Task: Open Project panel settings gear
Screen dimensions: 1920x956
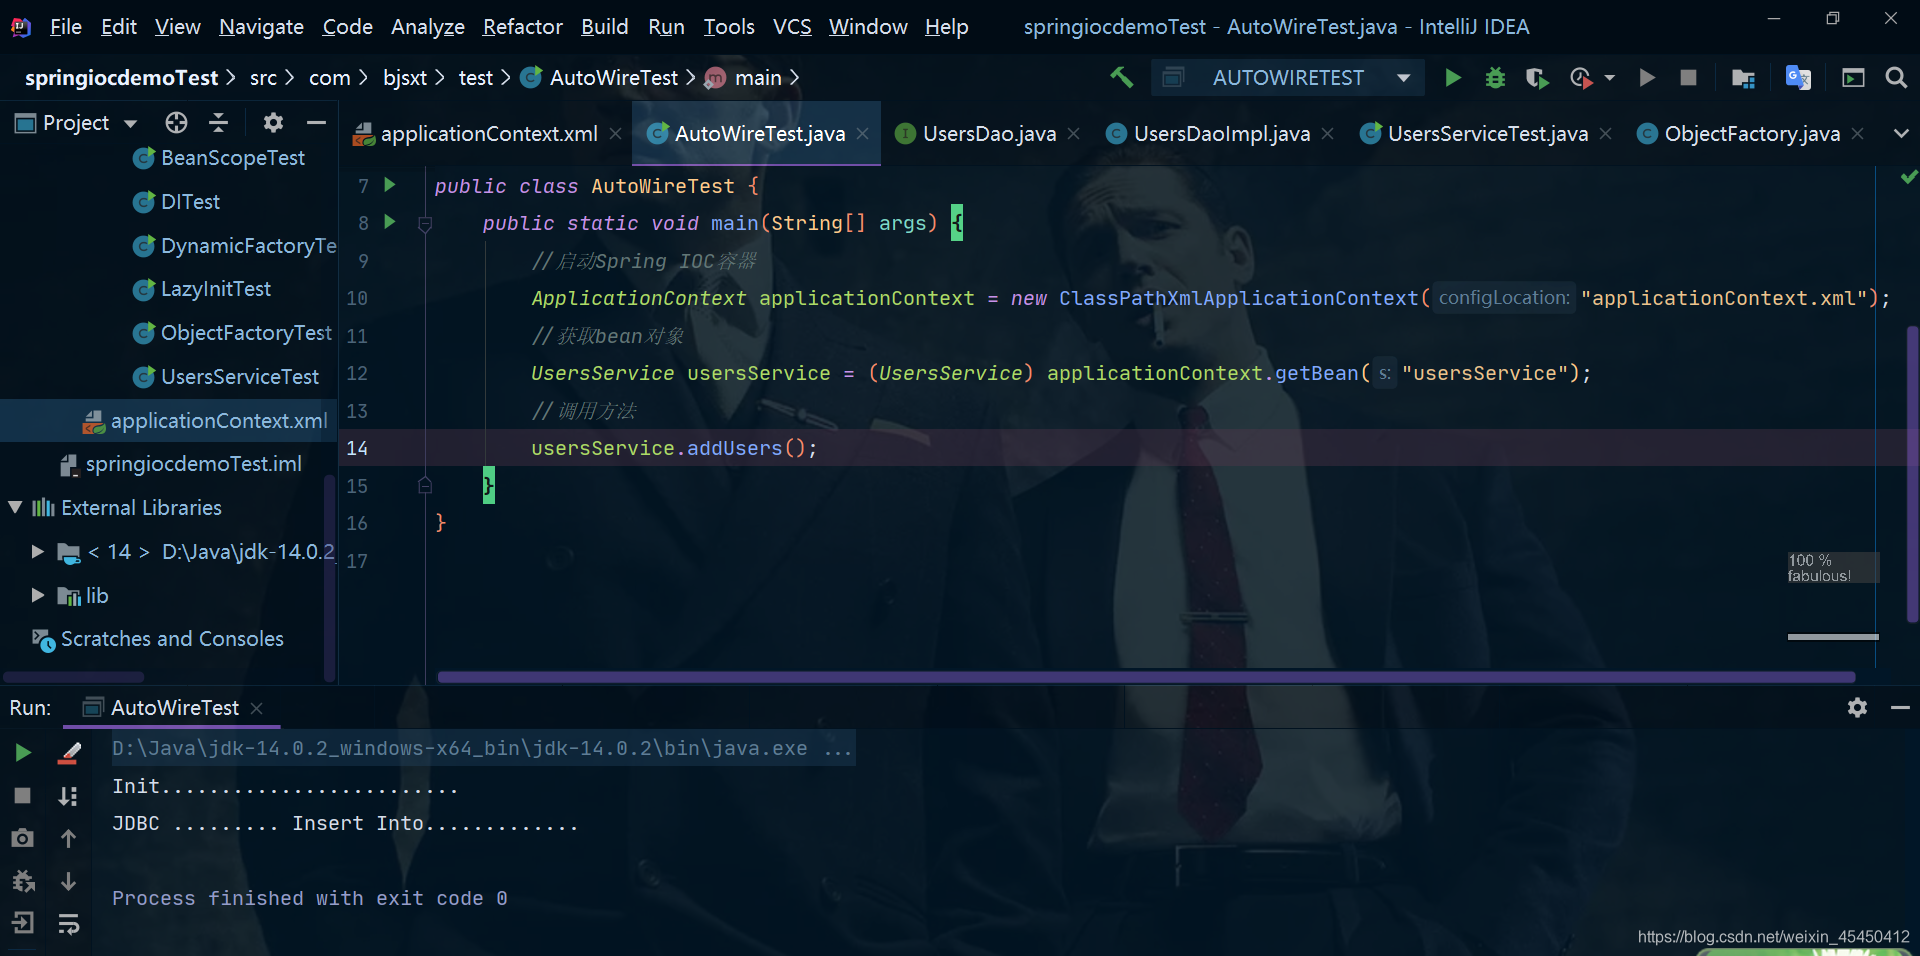Action: (x=273, y=122)
